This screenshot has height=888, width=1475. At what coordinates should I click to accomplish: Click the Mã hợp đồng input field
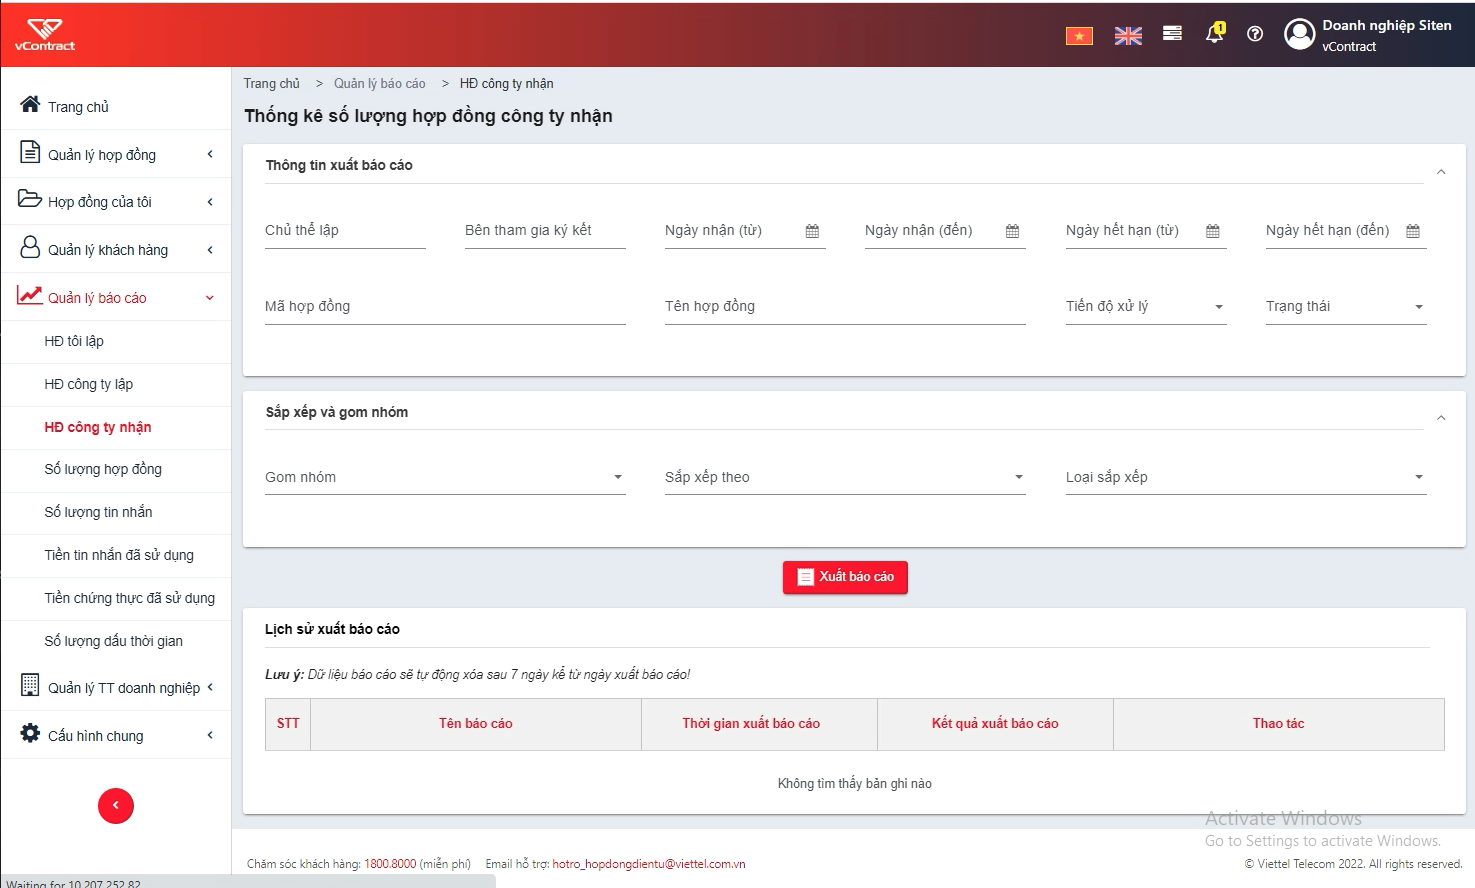pyautogui.click(x=445, y=307)
